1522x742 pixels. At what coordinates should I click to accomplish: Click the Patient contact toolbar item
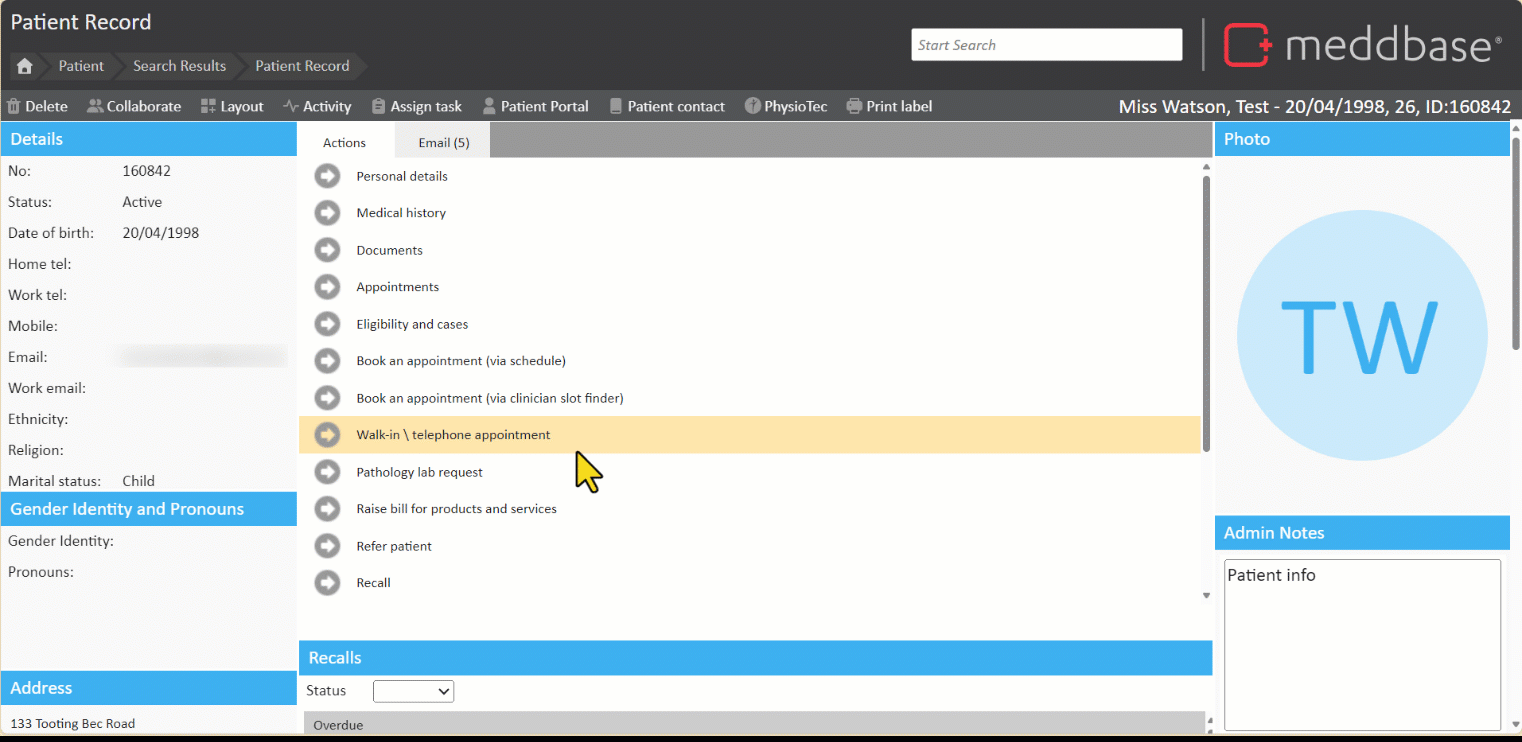[667, 106]
